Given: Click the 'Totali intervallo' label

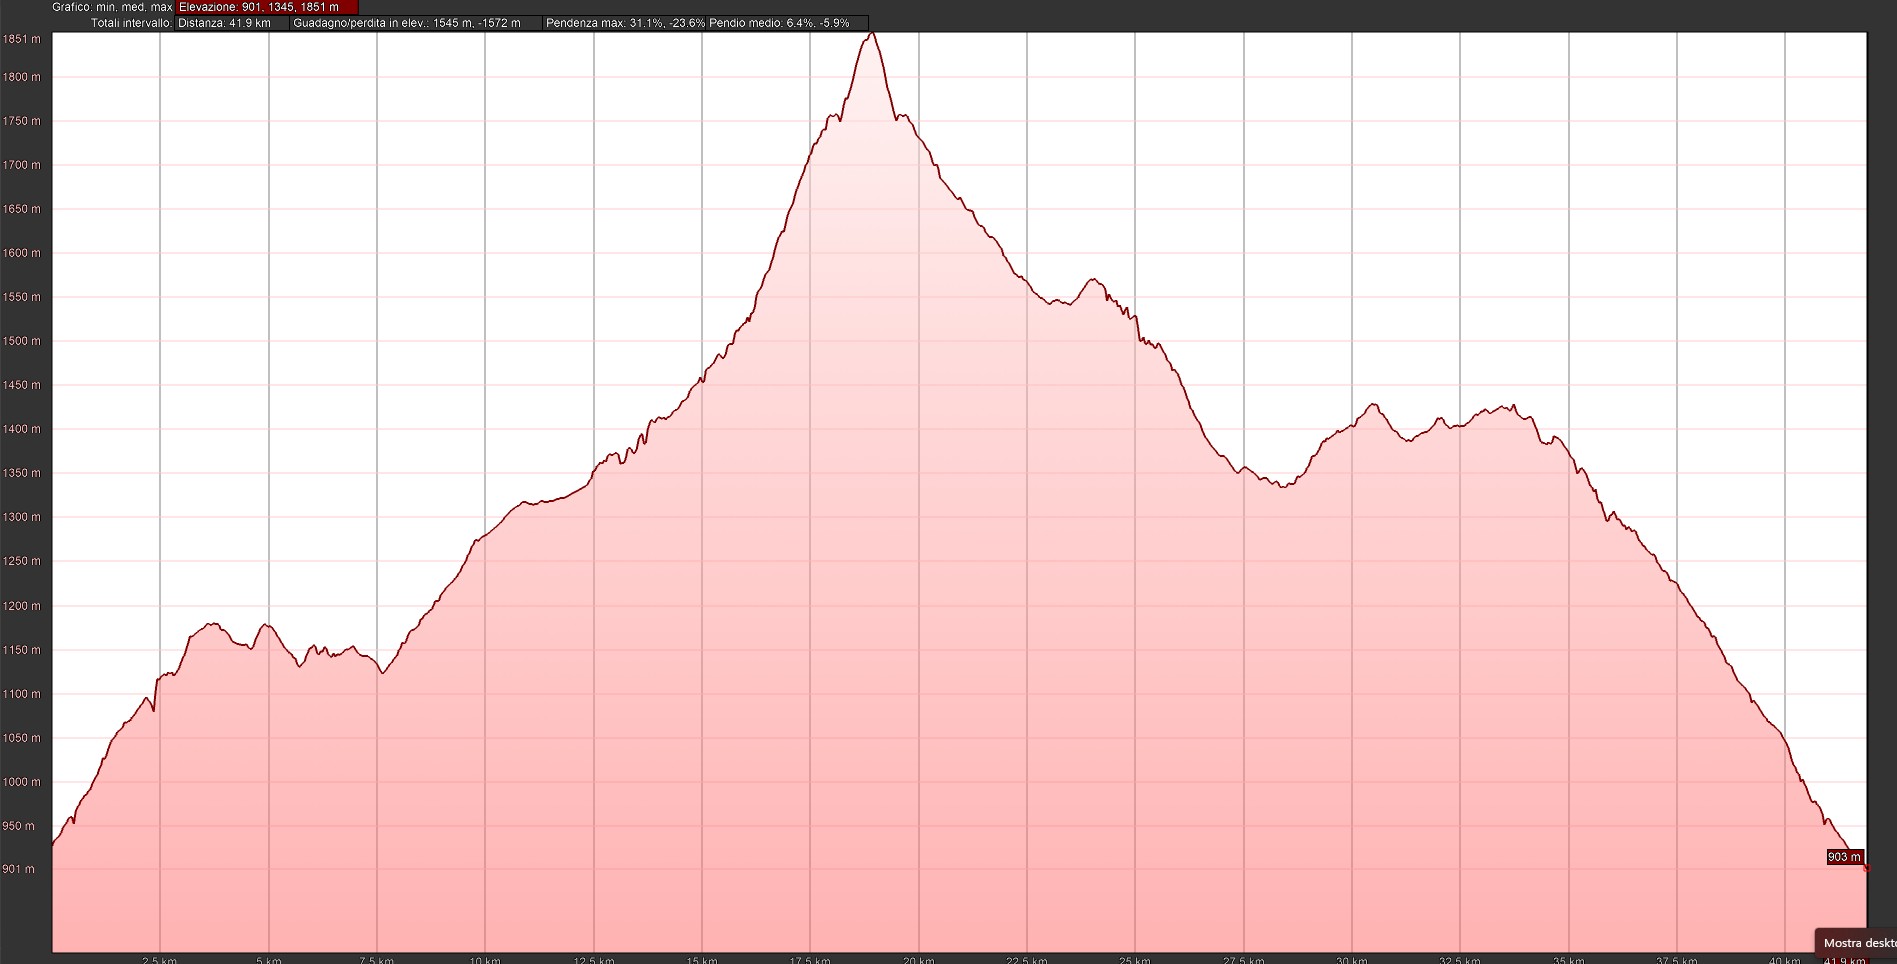Looking at the screenshot, I should click(x=131, y=23).
